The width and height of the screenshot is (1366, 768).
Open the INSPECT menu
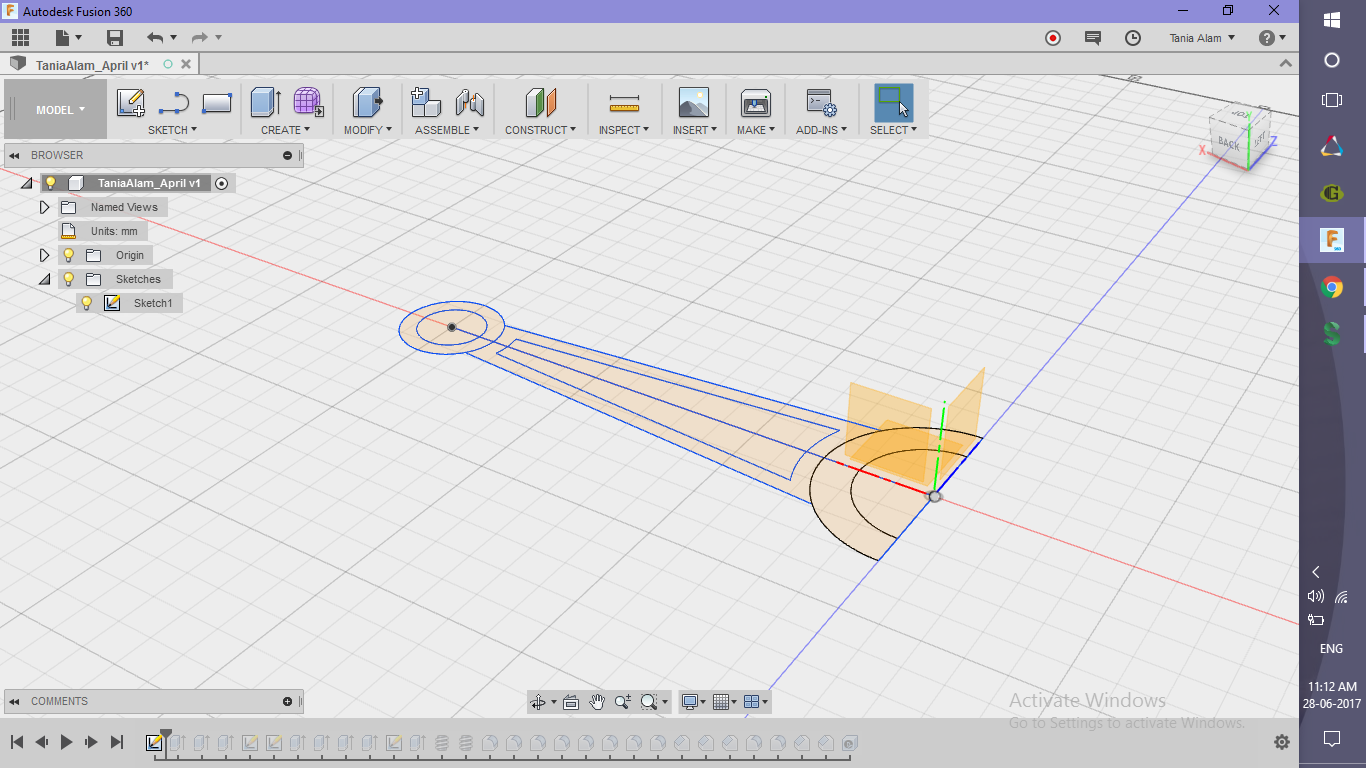pos(624,130)
